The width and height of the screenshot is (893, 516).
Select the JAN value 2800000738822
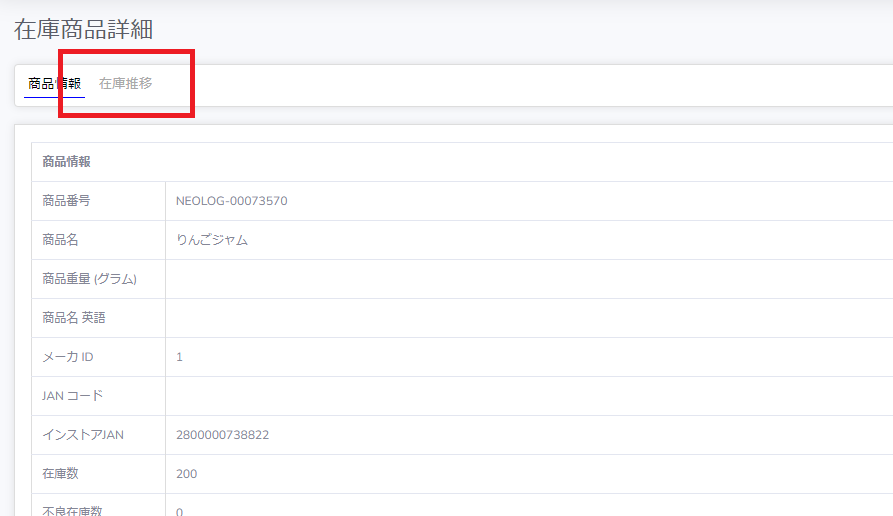[222, 435]
